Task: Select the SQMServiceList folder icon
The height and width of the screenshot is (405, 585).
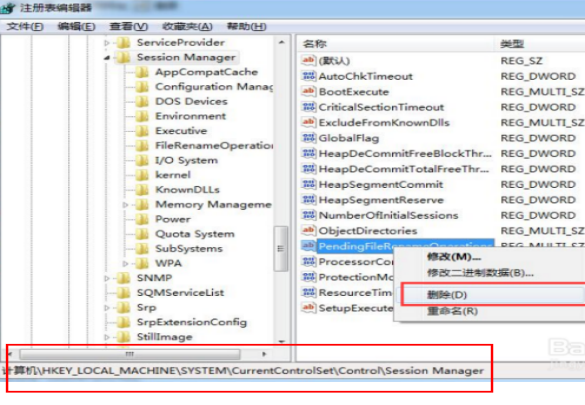Action: pos(123,293)
